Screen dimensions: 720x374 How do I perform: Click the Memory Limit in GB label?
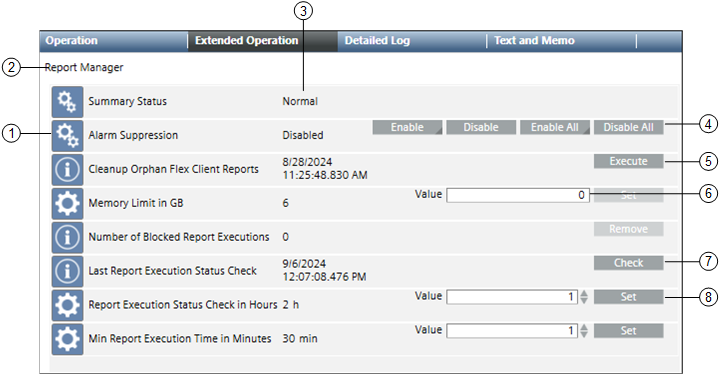click(136, 203)
